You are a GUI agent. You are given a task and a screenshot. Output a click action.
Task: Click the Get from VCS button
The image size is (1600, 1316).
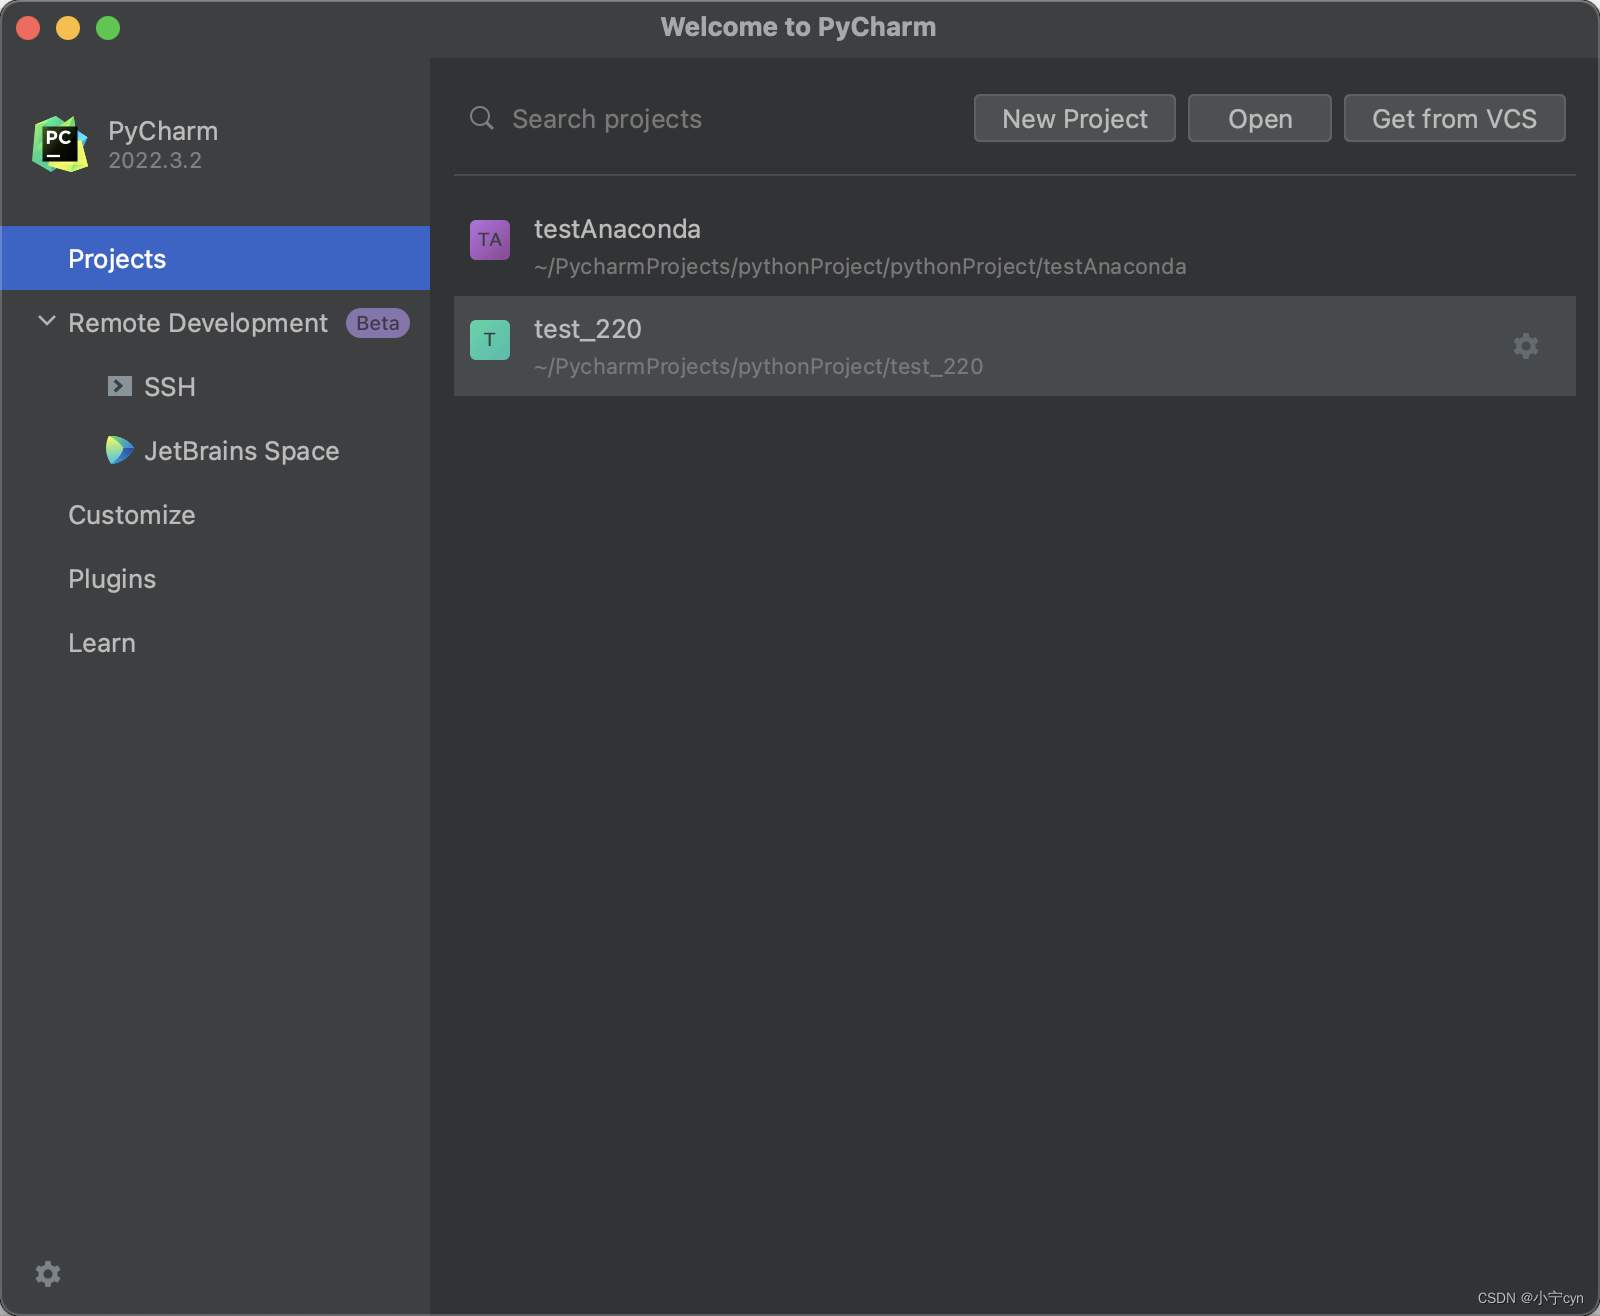pos(1455,118)
